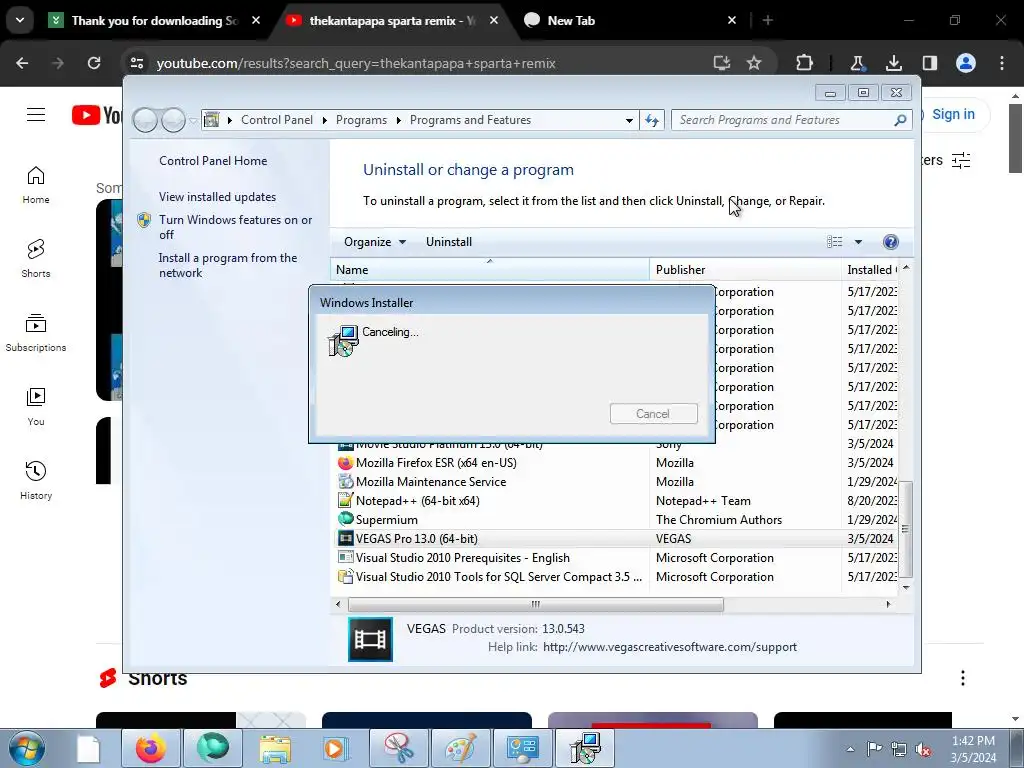Open View installed updates link
The height and width of the screenshot is (768, 1024).
click(217, 197)
